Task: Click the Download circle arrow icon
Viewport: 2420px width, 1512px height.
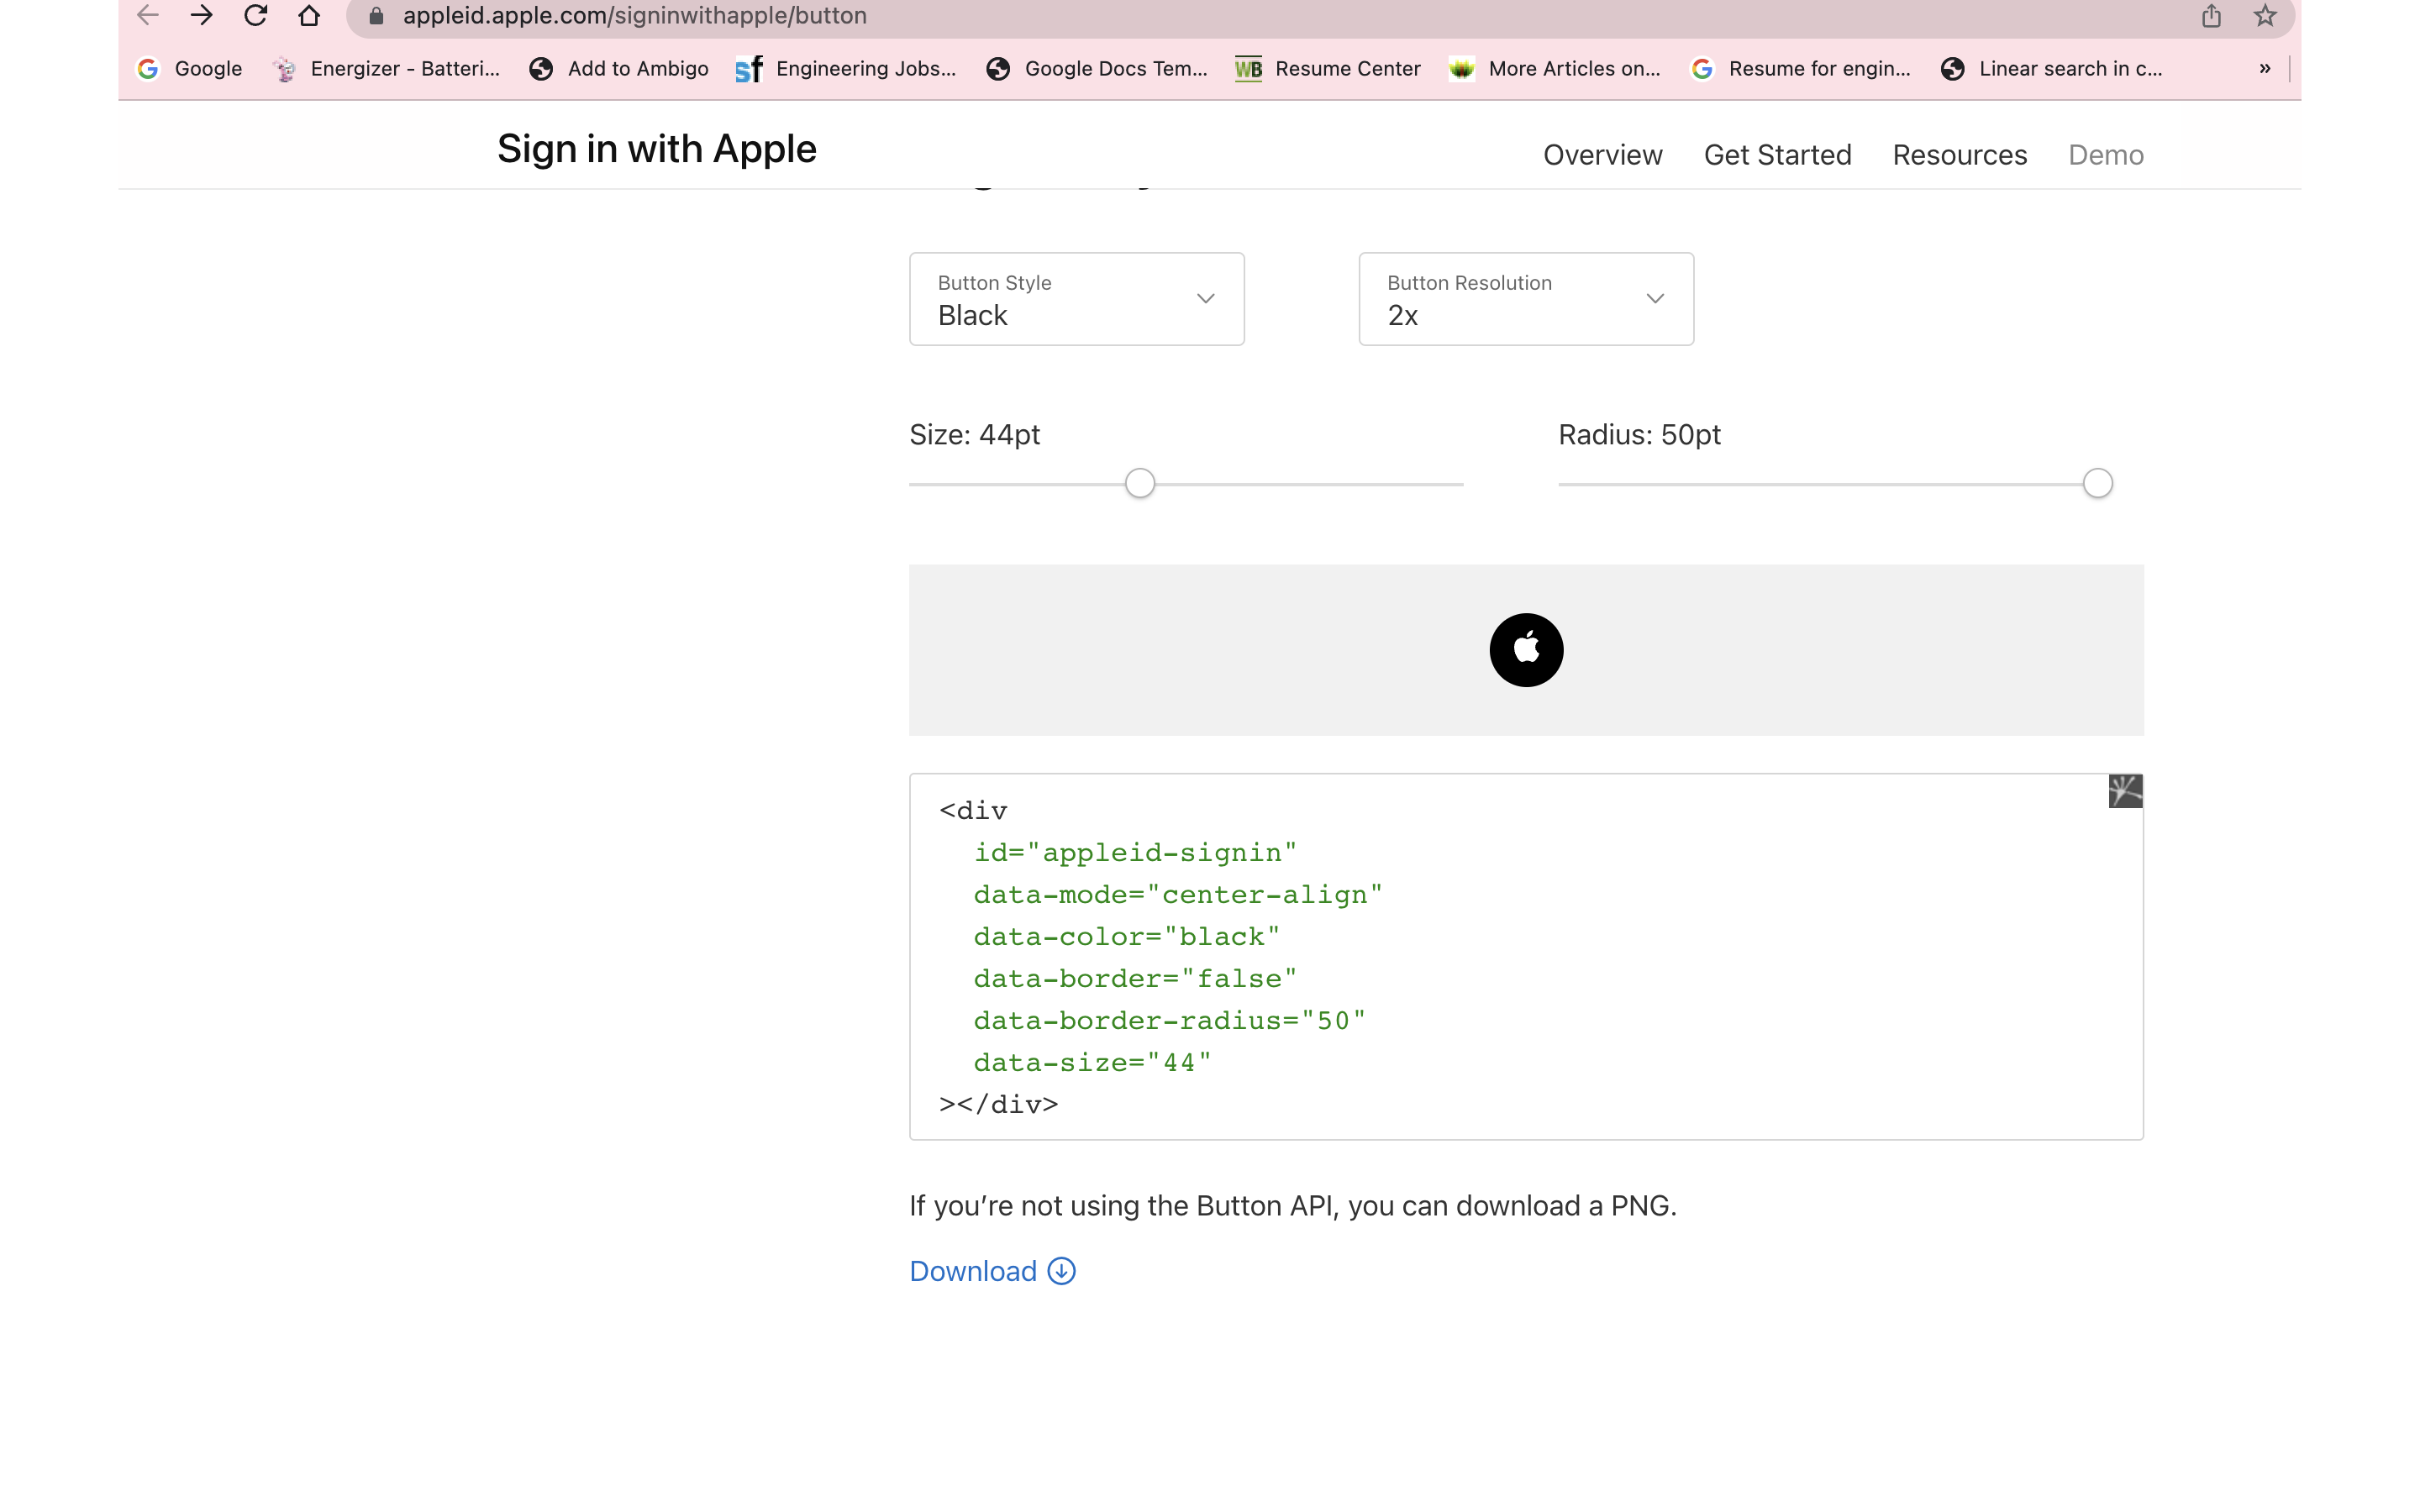Action: (x=1061, y=1271)
